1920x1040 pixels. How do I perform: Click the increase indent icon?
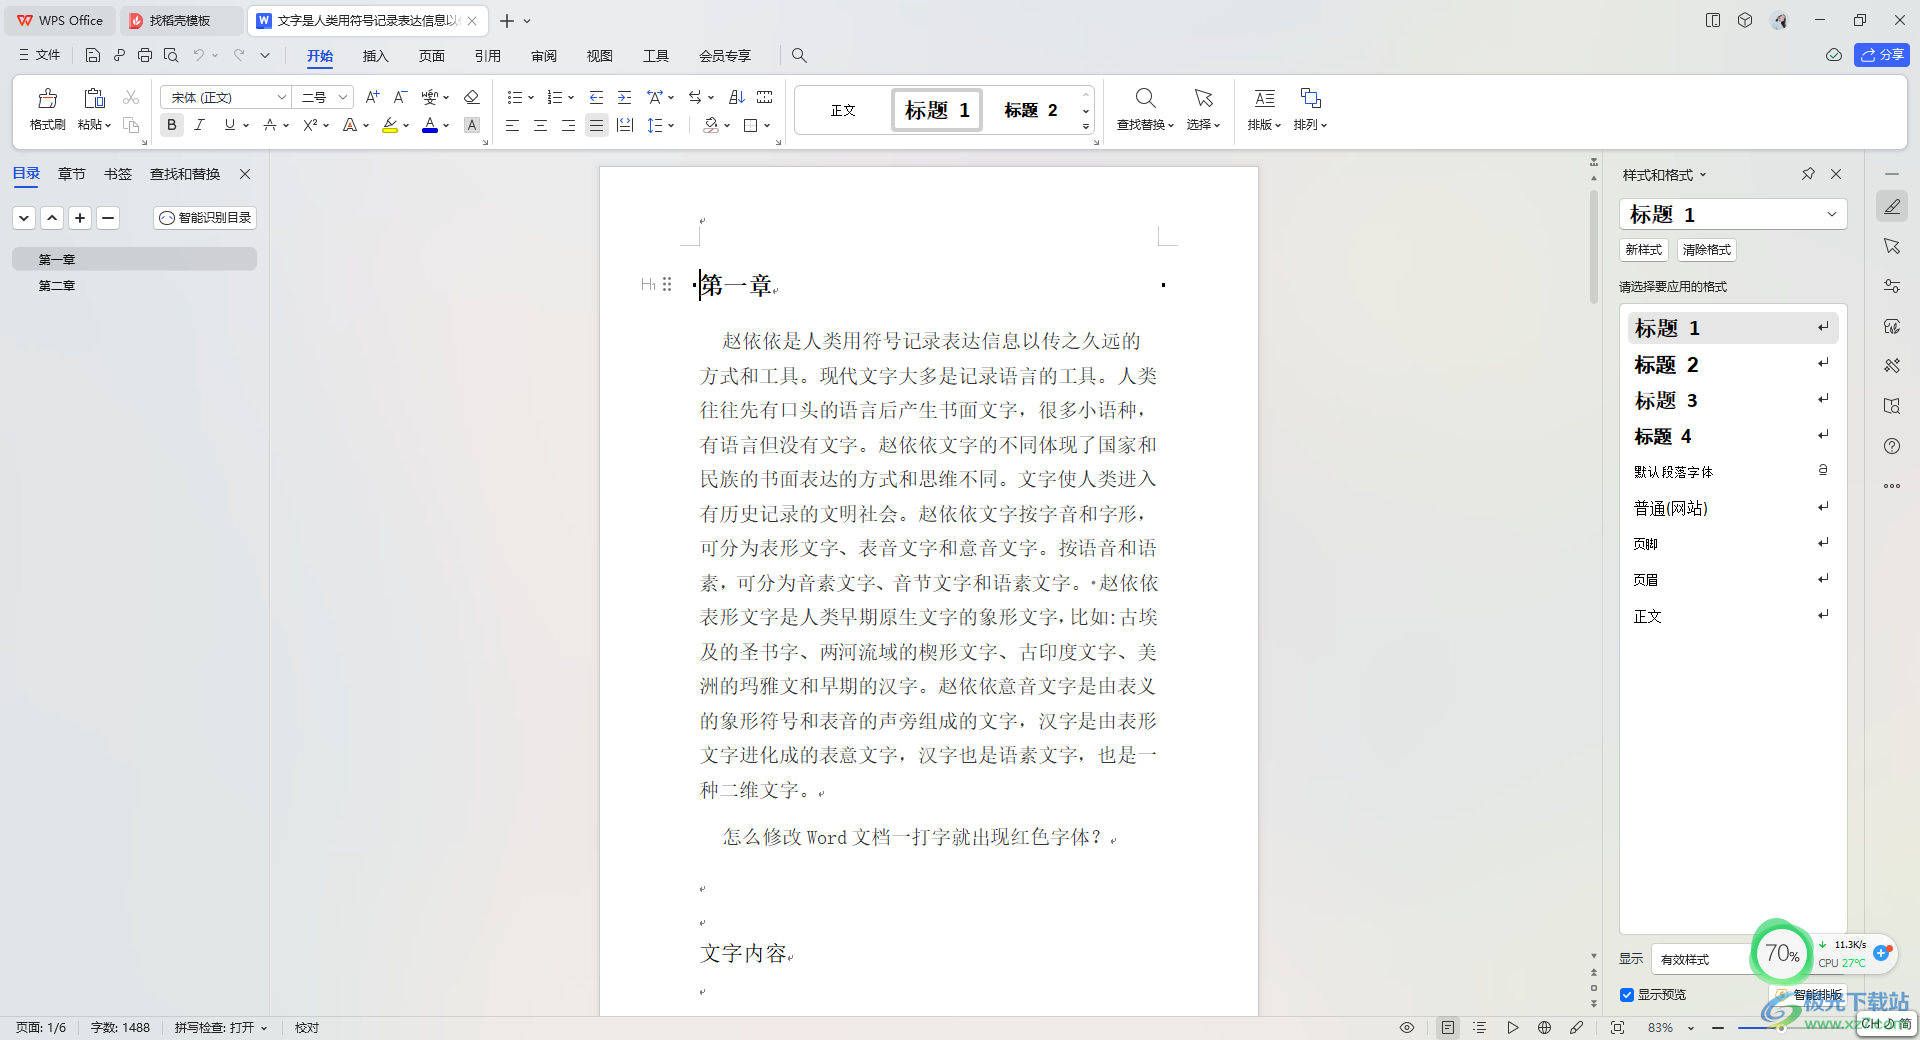point(624,97)
